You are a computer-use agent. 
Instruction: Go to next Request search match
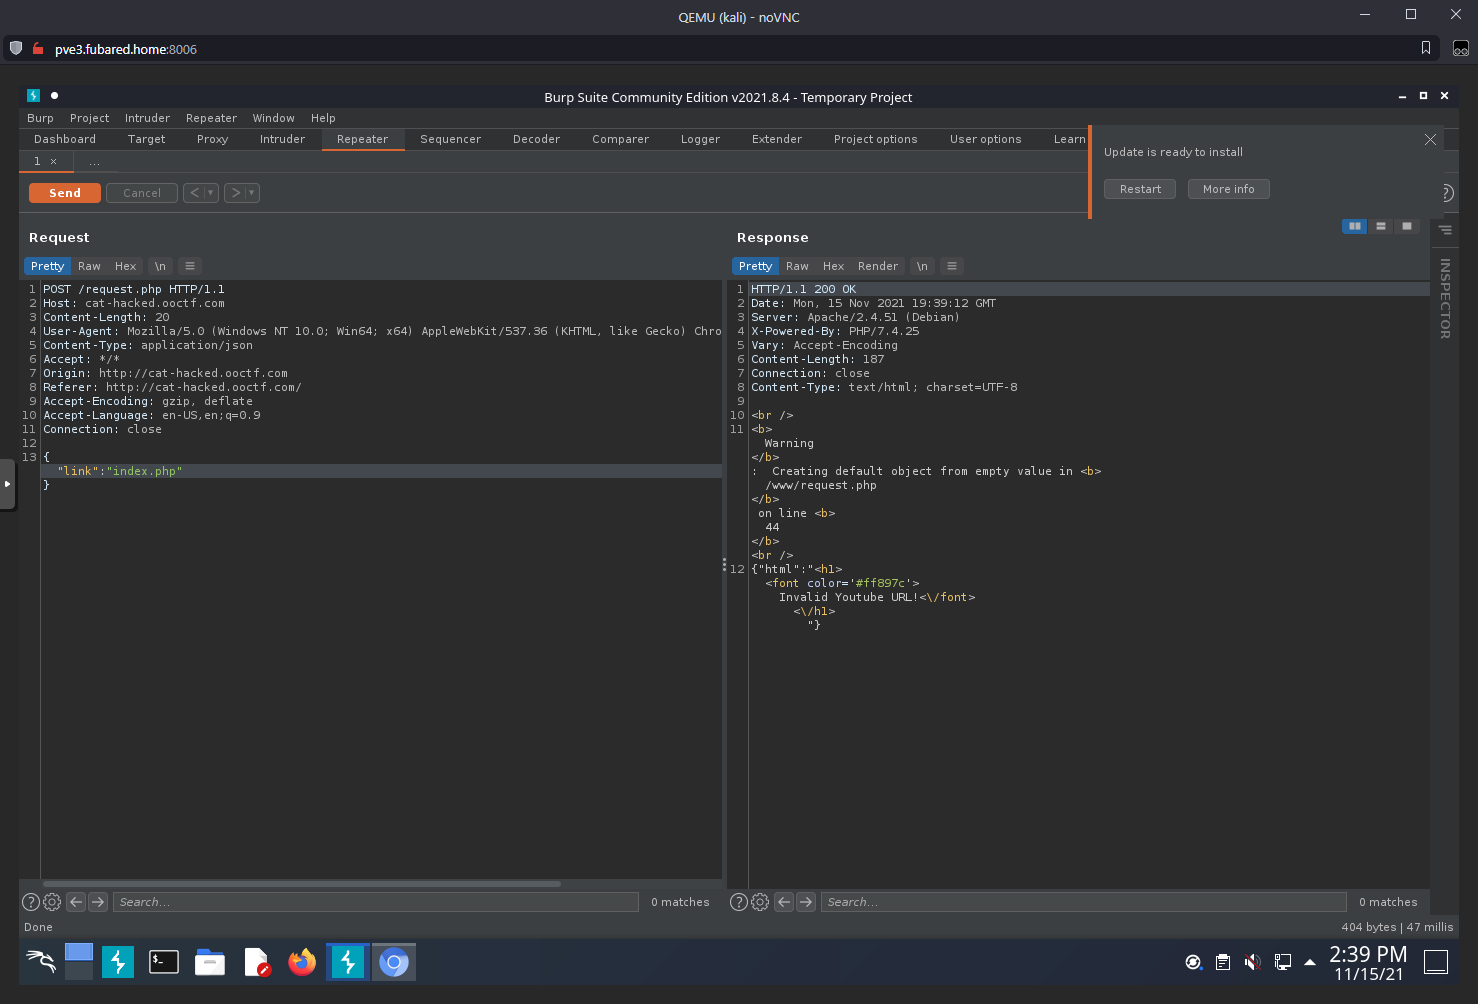click(x=98, y=902)
